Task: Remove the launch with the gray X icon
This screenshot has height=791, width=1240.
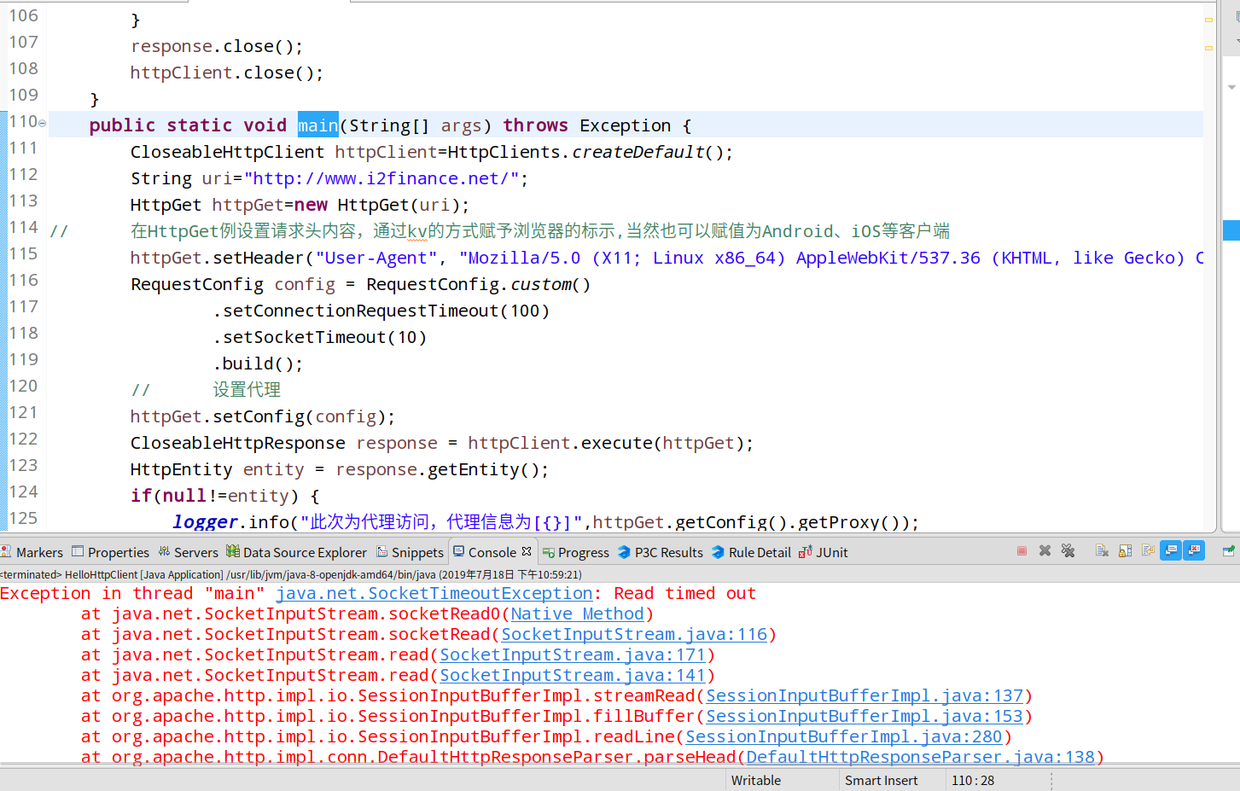Action: pyautogui.click(x=1045, y=551)
